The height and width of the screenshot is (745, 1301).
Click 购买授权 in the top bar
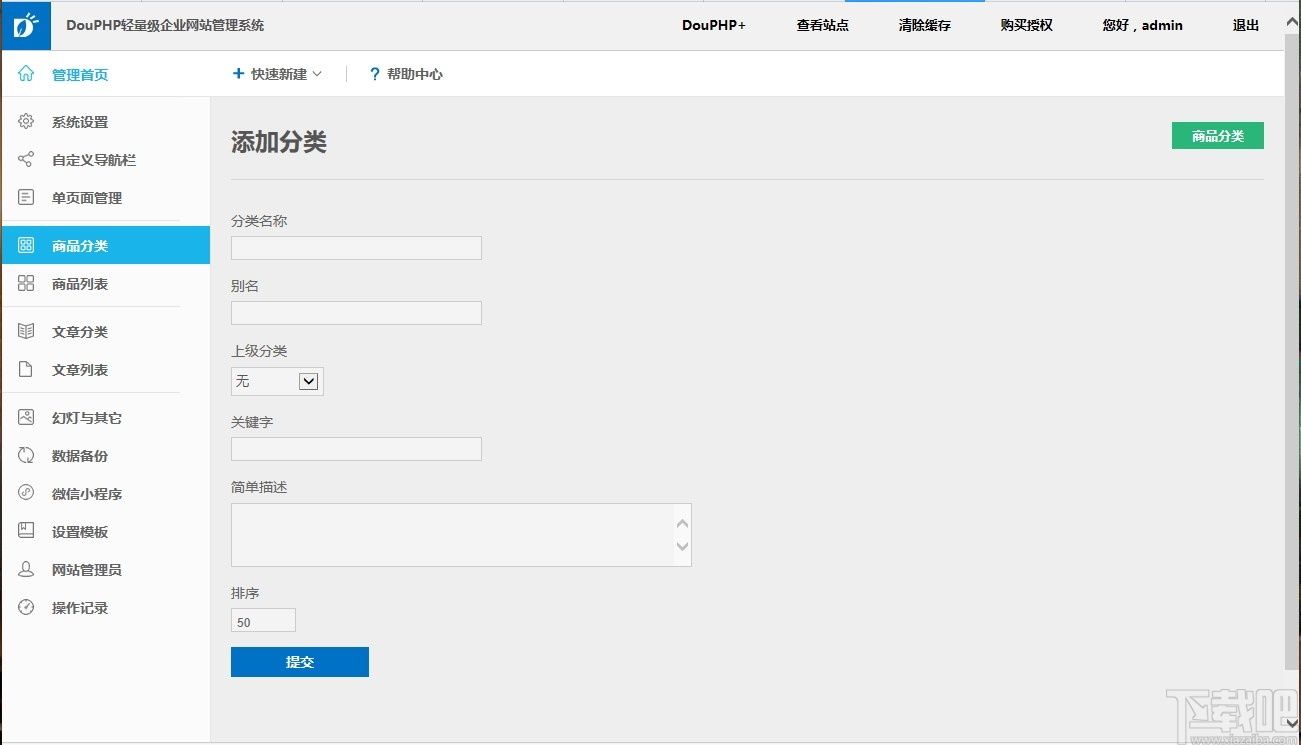[x=1027, y=26]
